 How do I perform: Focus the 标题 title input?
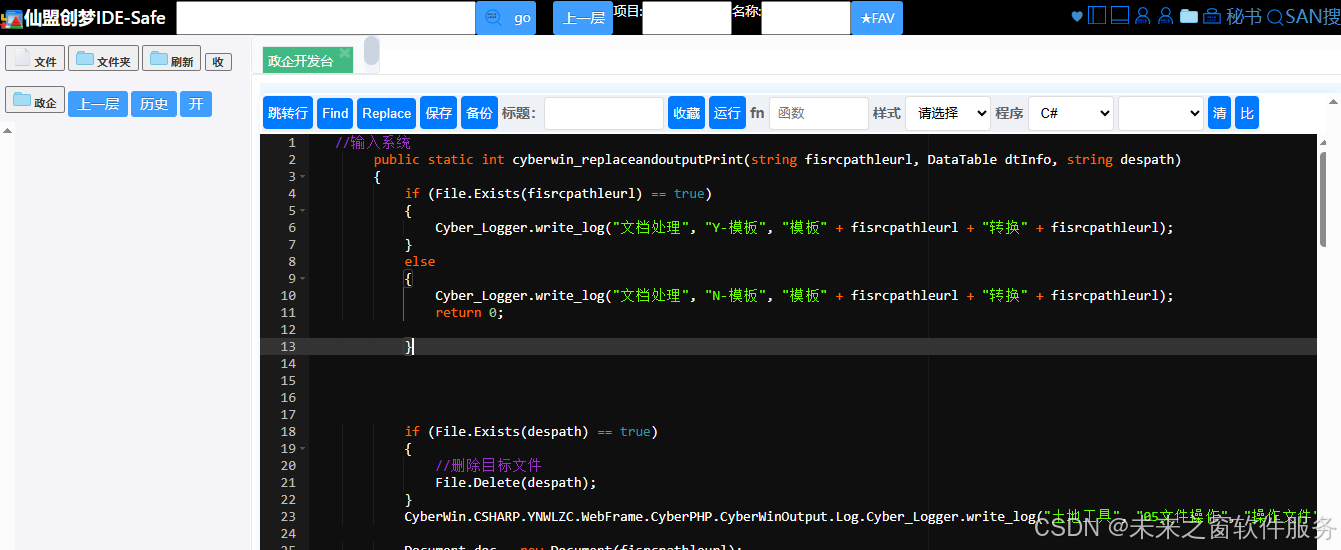[x=604, y=113]
